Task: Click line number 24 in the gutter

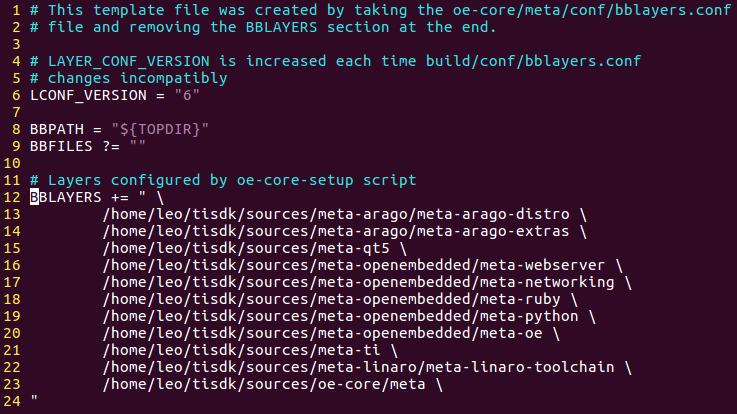Action: coord(12,401)
